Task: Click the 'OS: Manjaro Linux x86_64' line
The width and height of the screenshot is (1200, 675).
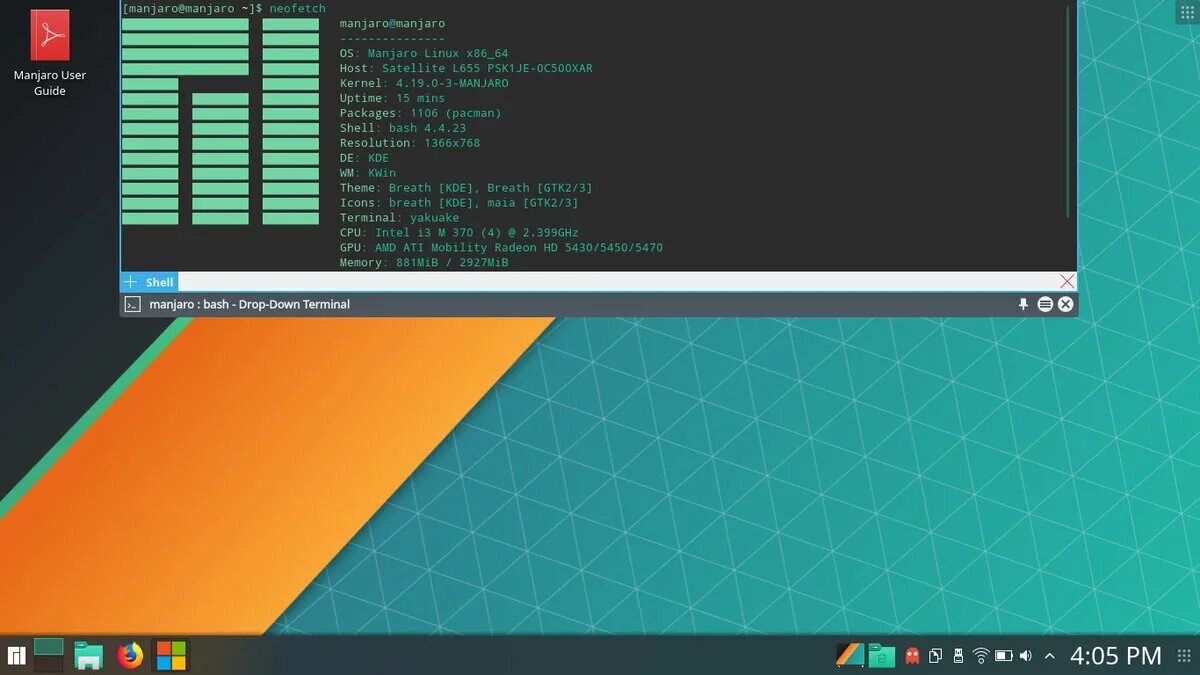Action: 424,53
